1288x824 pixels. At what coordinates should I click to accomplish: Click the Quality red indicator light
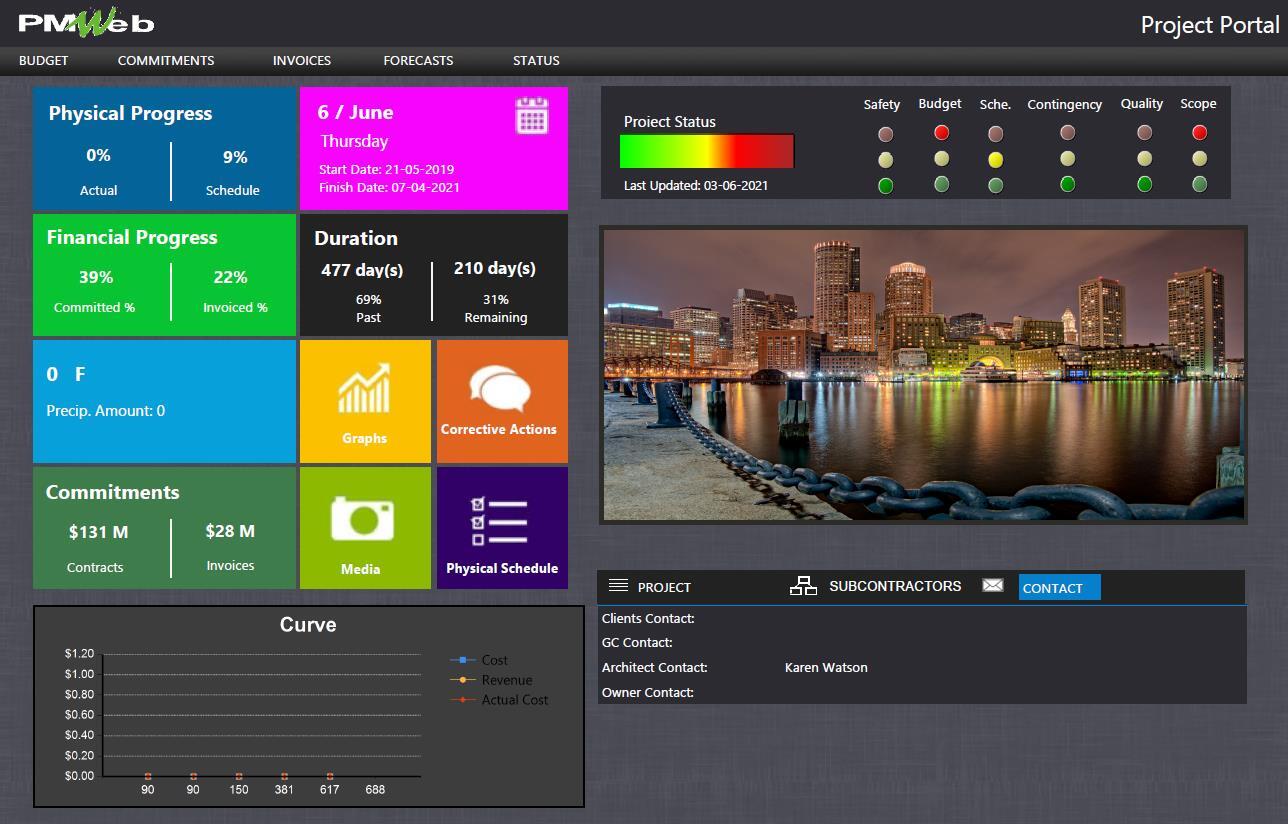tap(1144, 132)
